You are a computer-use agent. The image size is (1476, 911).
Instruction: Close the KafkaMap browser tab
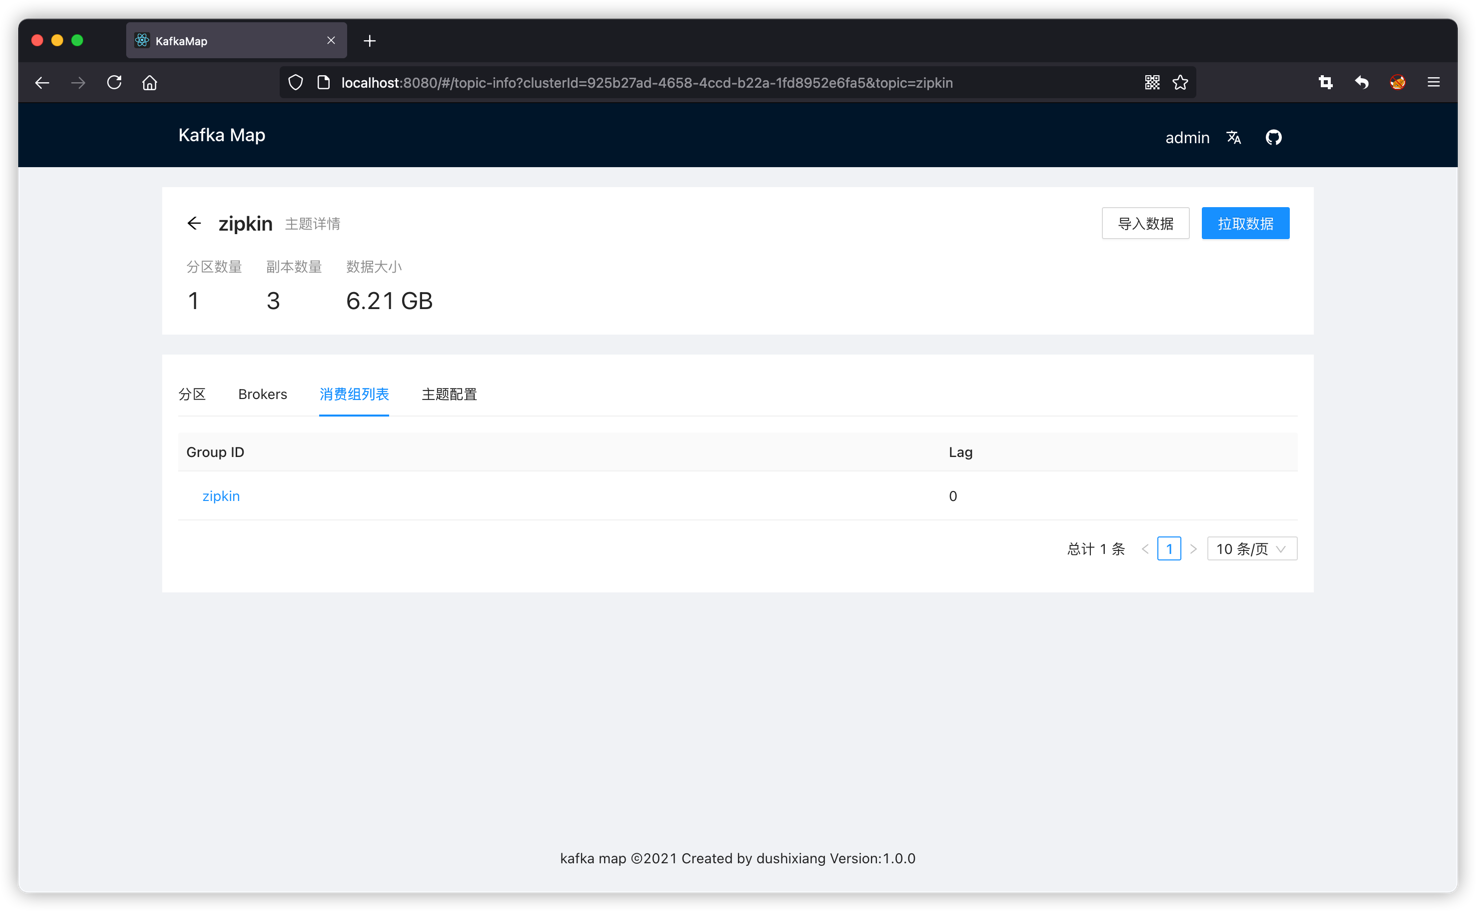(331, 41)
